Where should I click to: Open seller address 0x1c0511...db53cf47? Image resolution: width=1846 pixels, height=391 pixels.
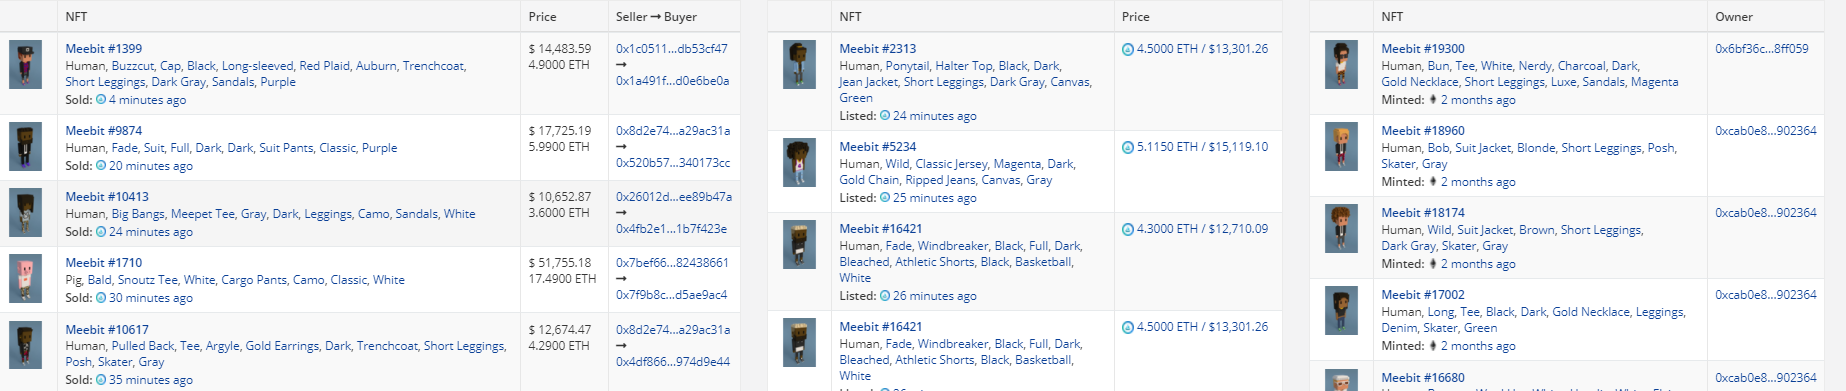pyautogui.click(x=672, y=48)
